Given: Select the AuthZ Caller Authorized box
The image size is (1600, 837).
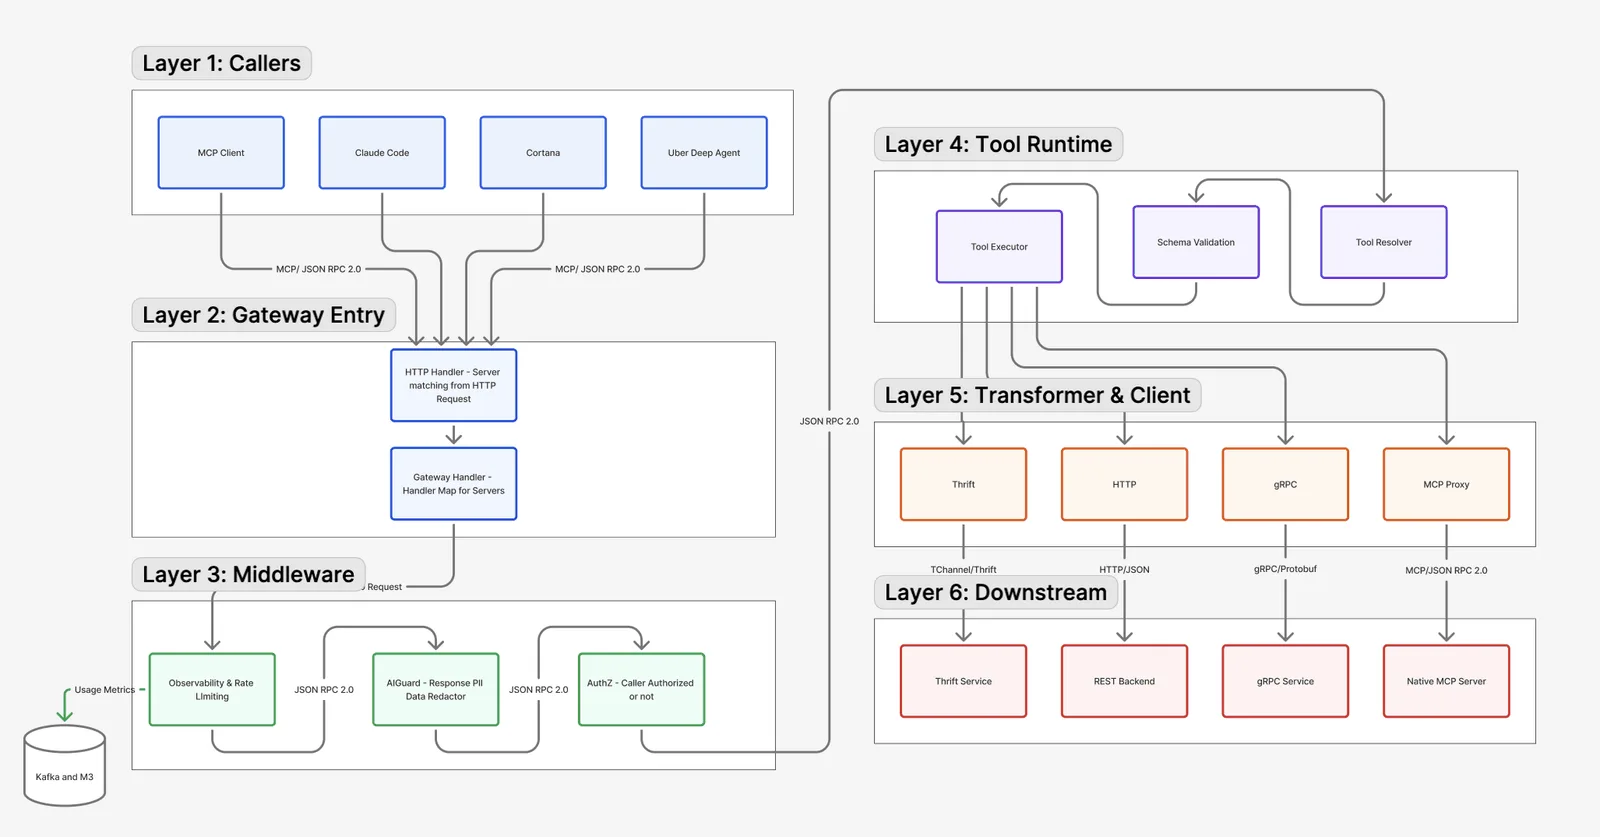Looking at the screenshot, I should (x=642, y=689).
